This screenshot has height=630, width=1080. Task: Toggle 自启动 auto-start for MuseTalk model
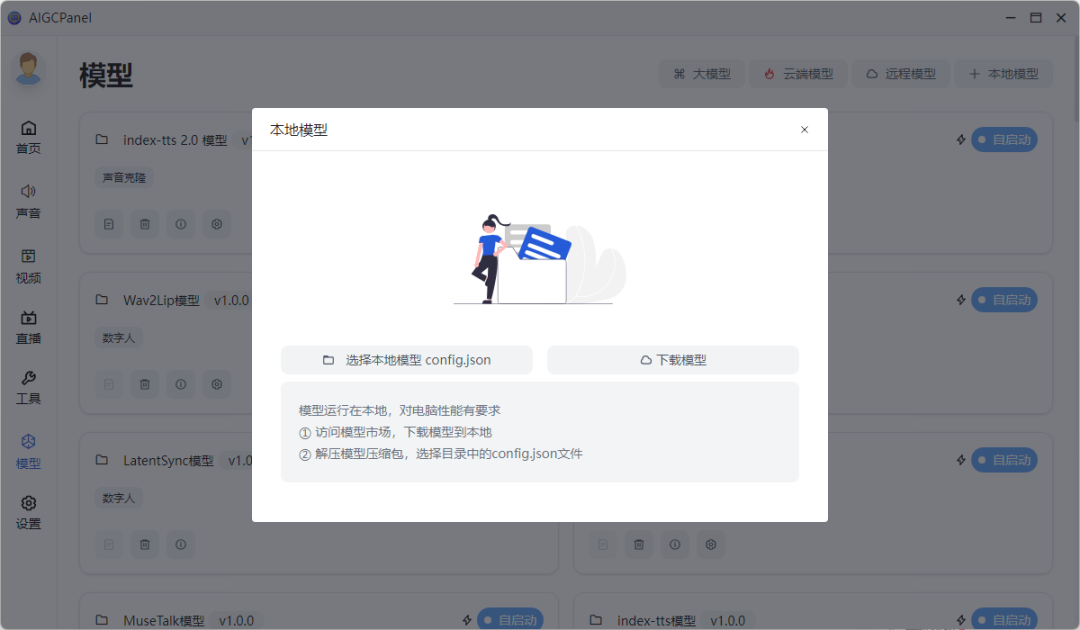coord(510,619)
